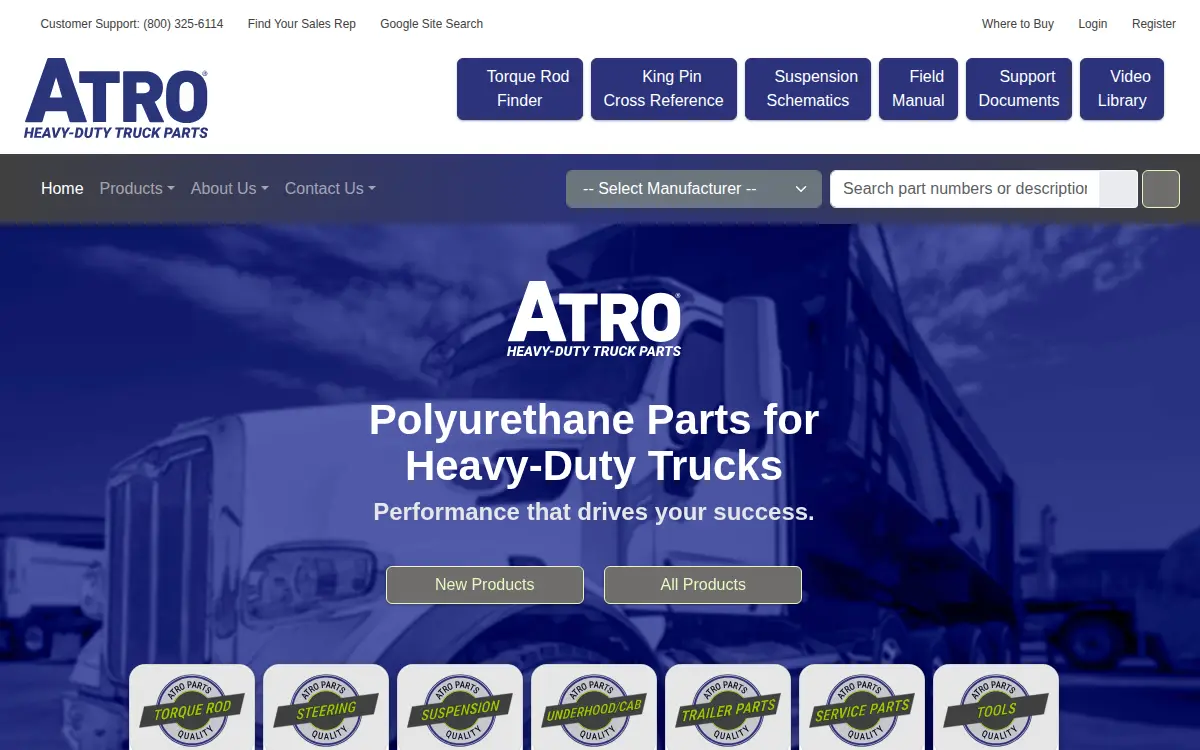Click Find Your Sales Rep link

coord(302,24)
